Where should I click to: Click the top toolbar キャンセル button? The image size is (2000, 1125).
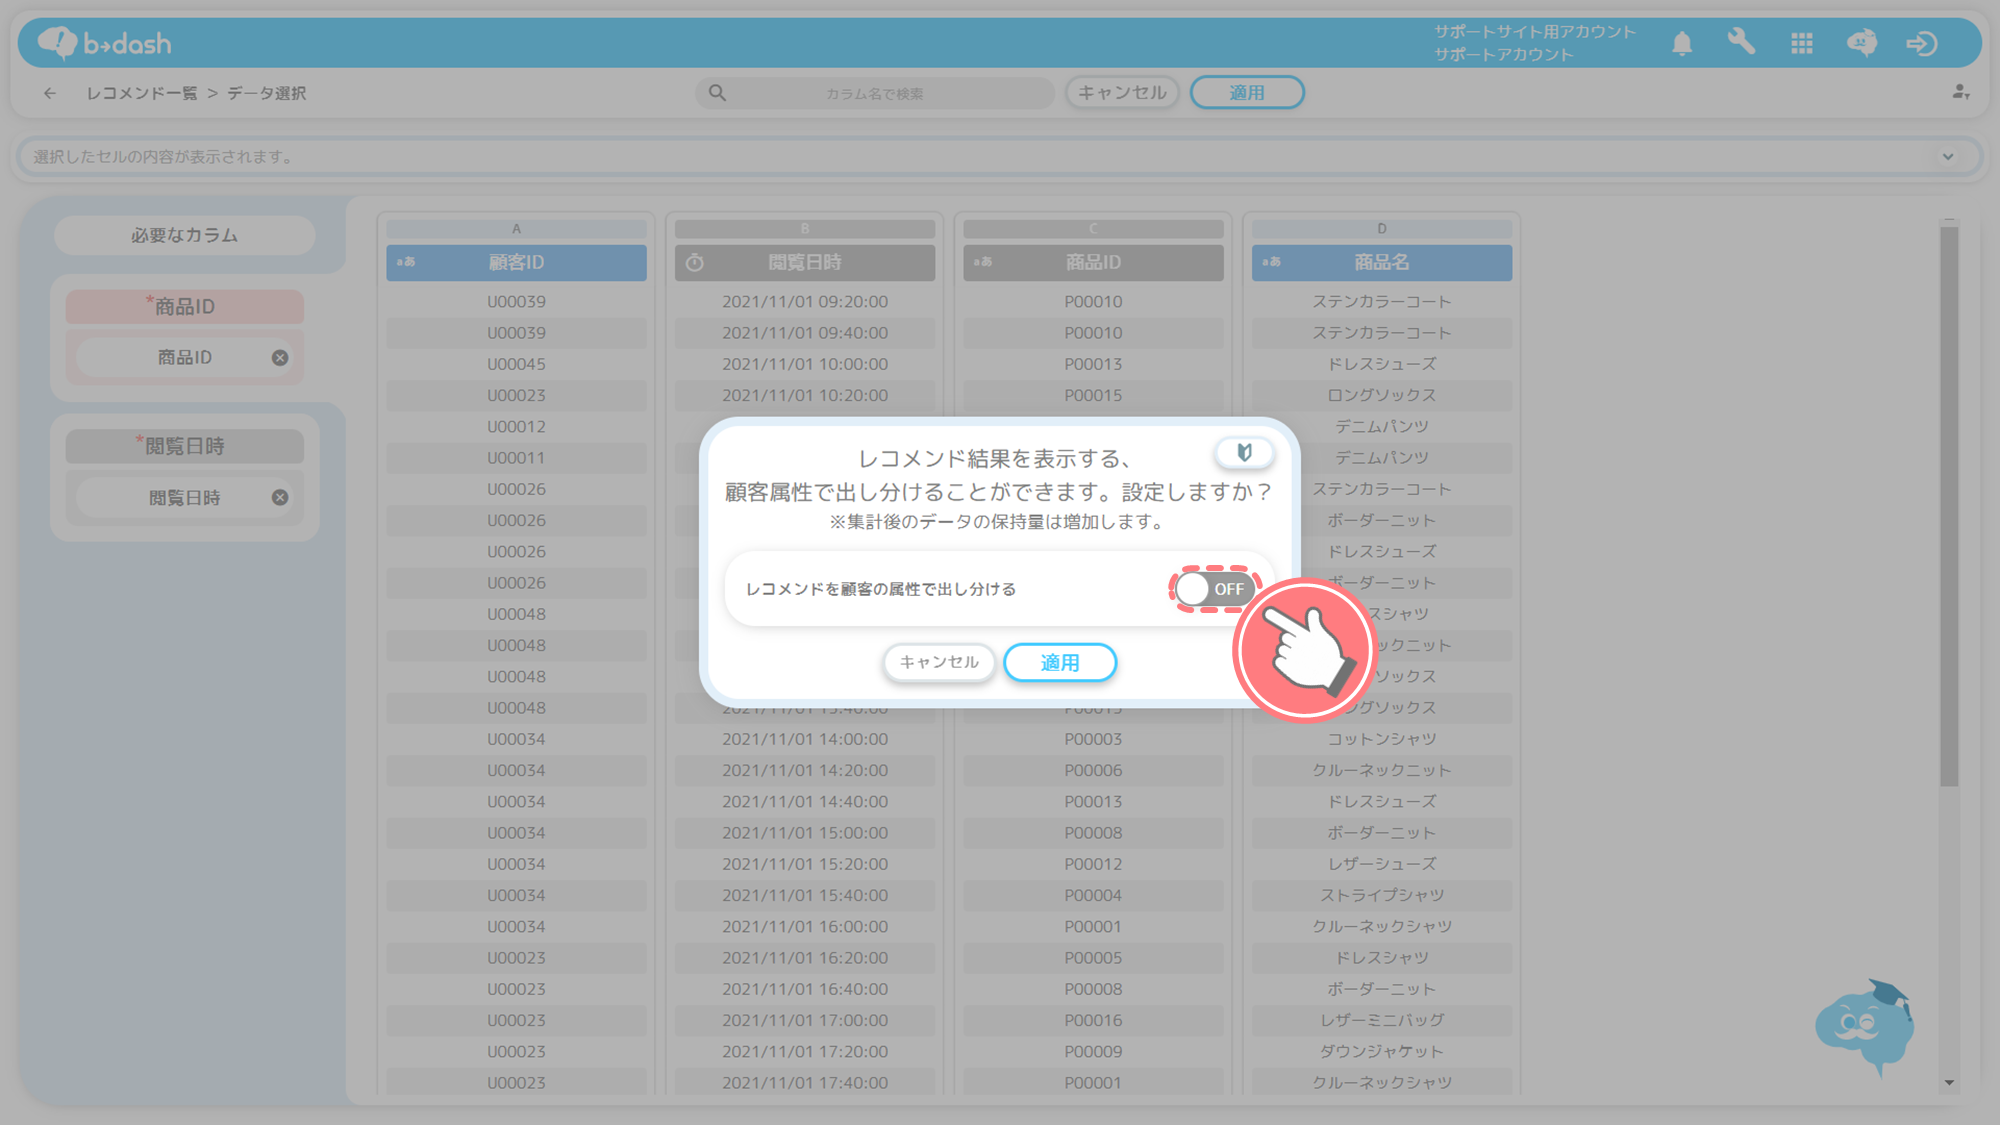pos(1122,92)
